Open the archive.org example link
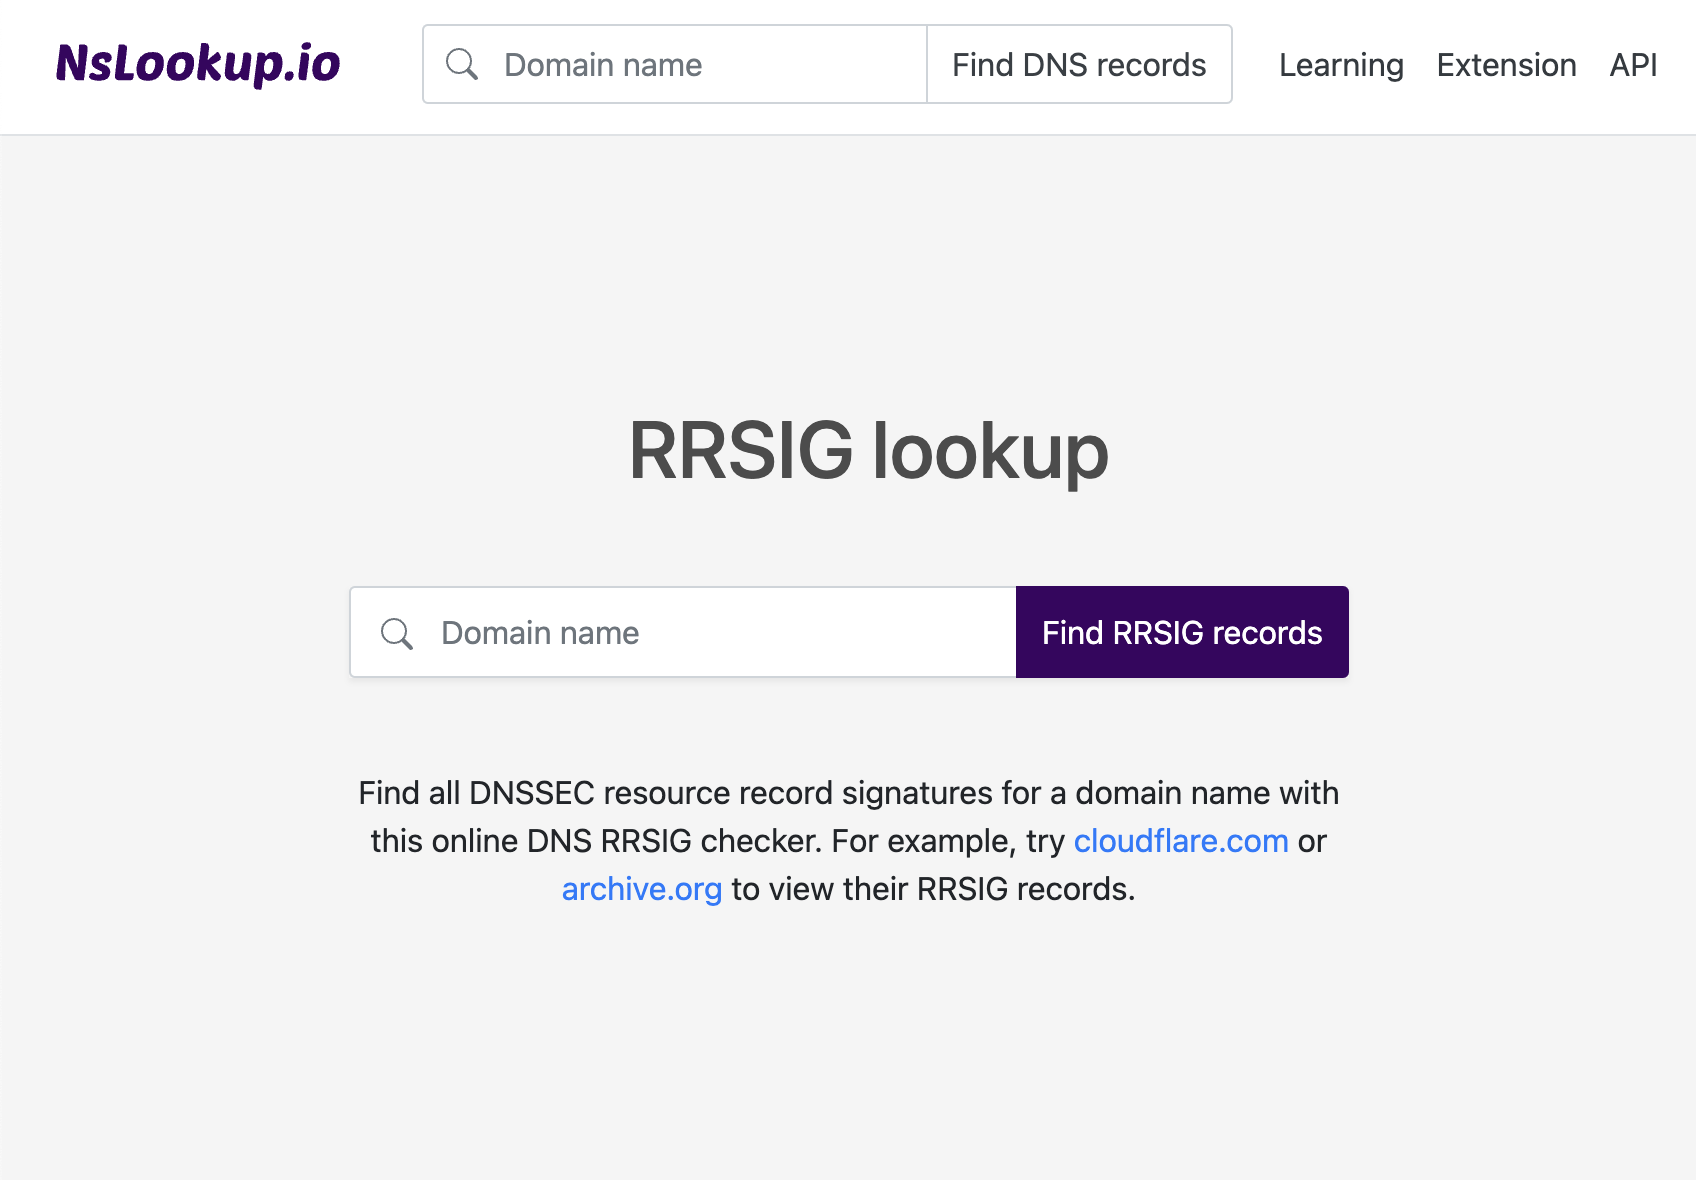Image resolution: width=1696 pixels, height=1180 pixels. click(x=642, y=888)
